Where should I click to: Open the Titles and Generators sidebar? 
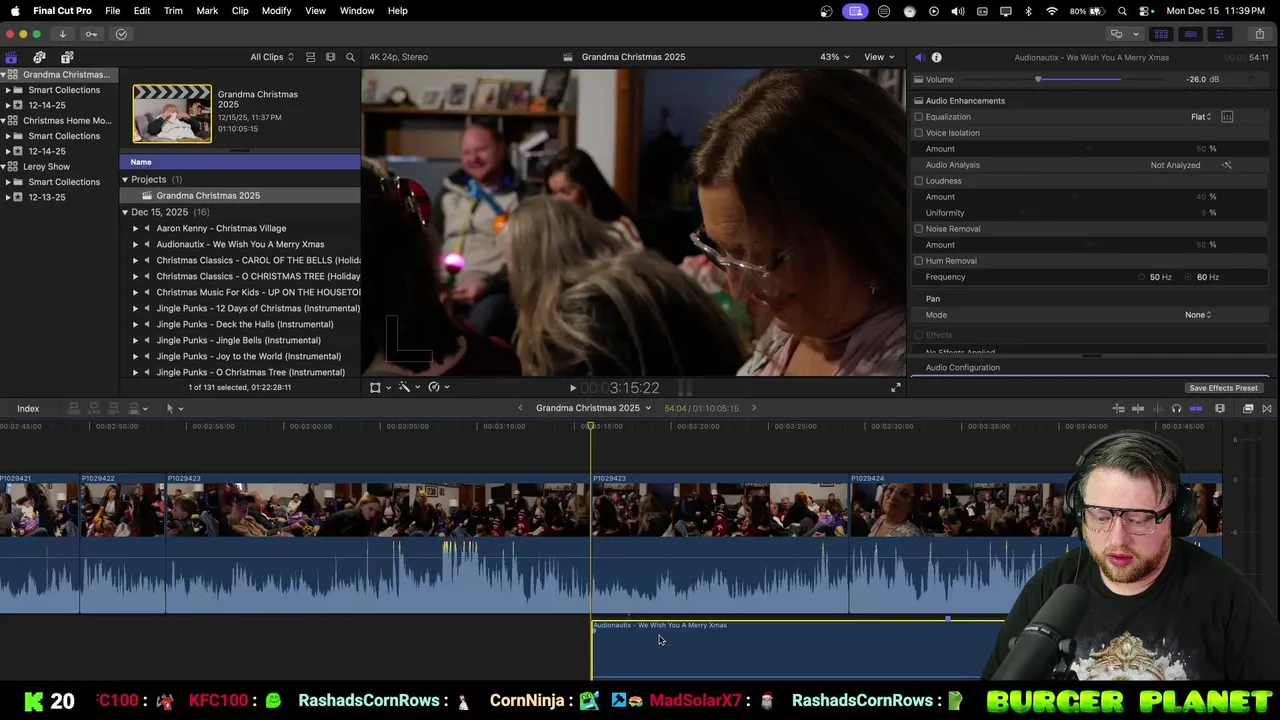[x=67, y=57]
